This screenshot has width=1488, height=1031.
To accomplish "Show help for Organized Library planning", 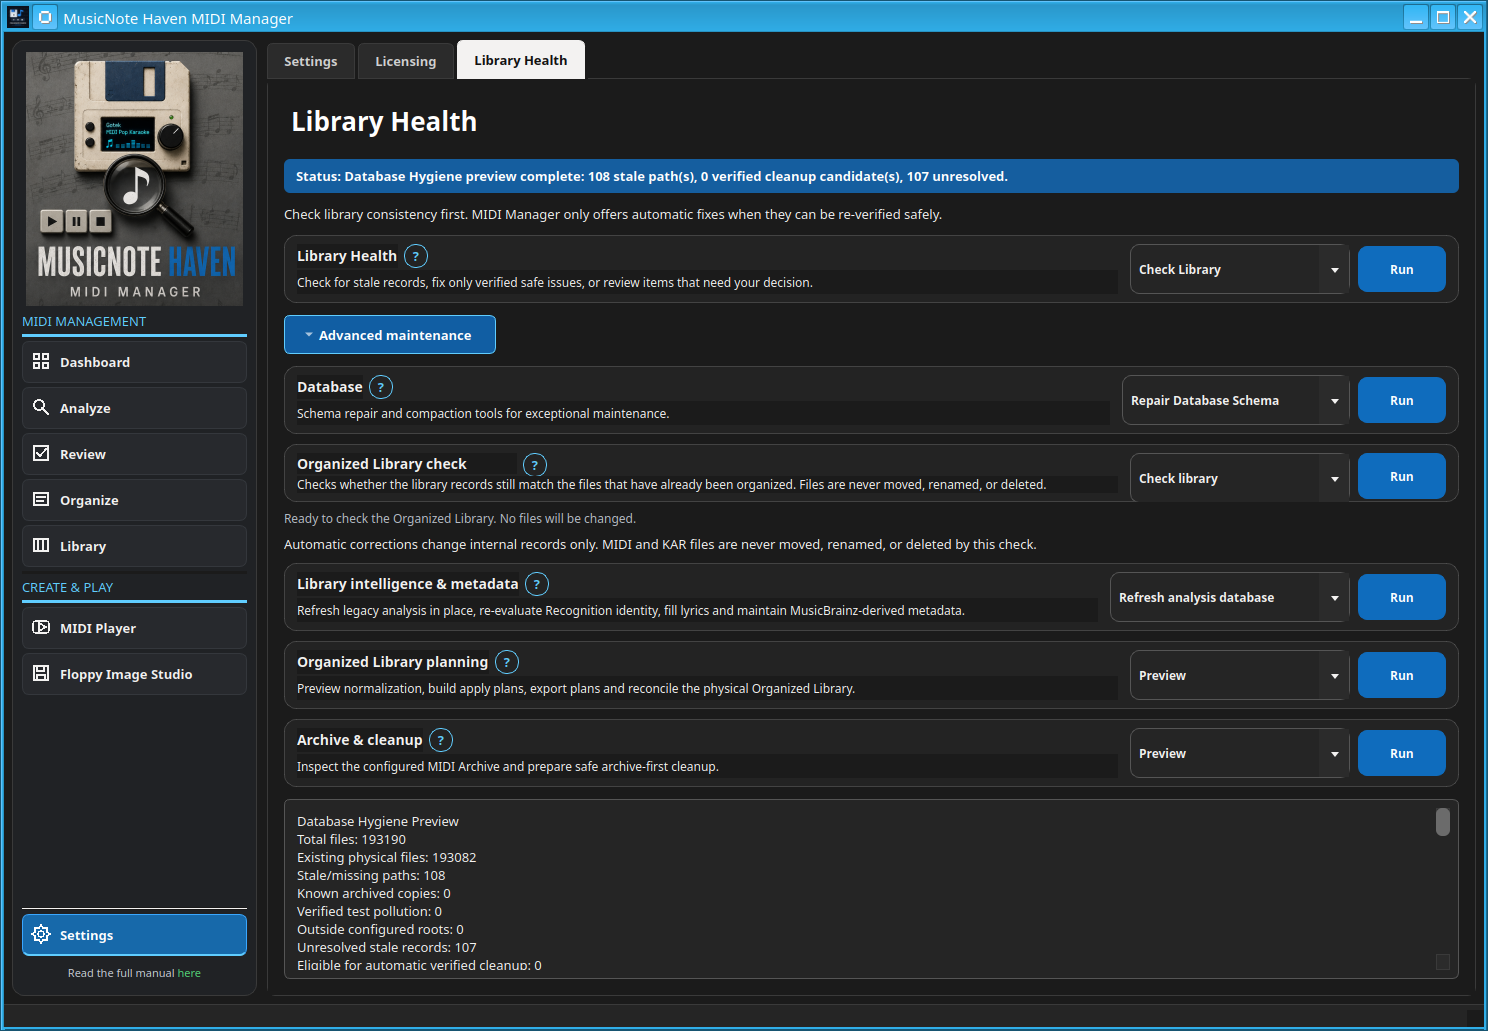I will tap(507, 662).
